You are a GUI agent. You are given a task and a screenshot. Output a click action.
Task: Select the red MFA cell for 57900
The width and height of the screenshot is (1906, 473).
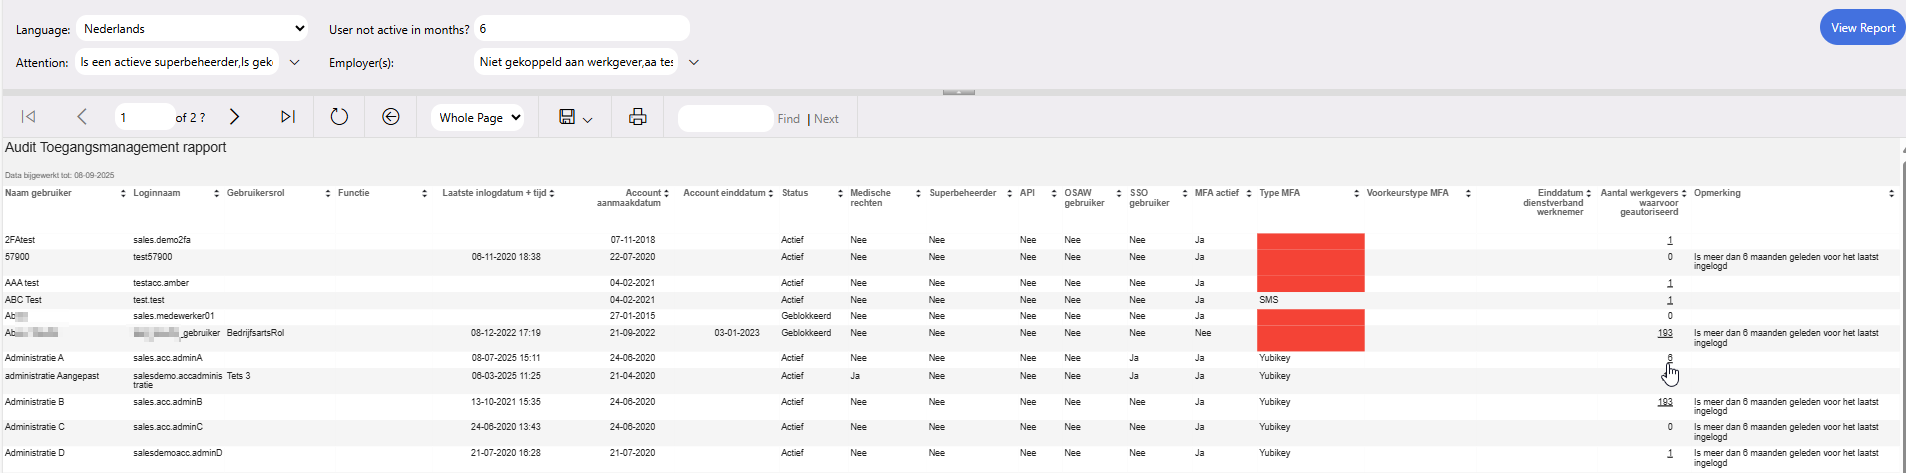(1310, 262)
